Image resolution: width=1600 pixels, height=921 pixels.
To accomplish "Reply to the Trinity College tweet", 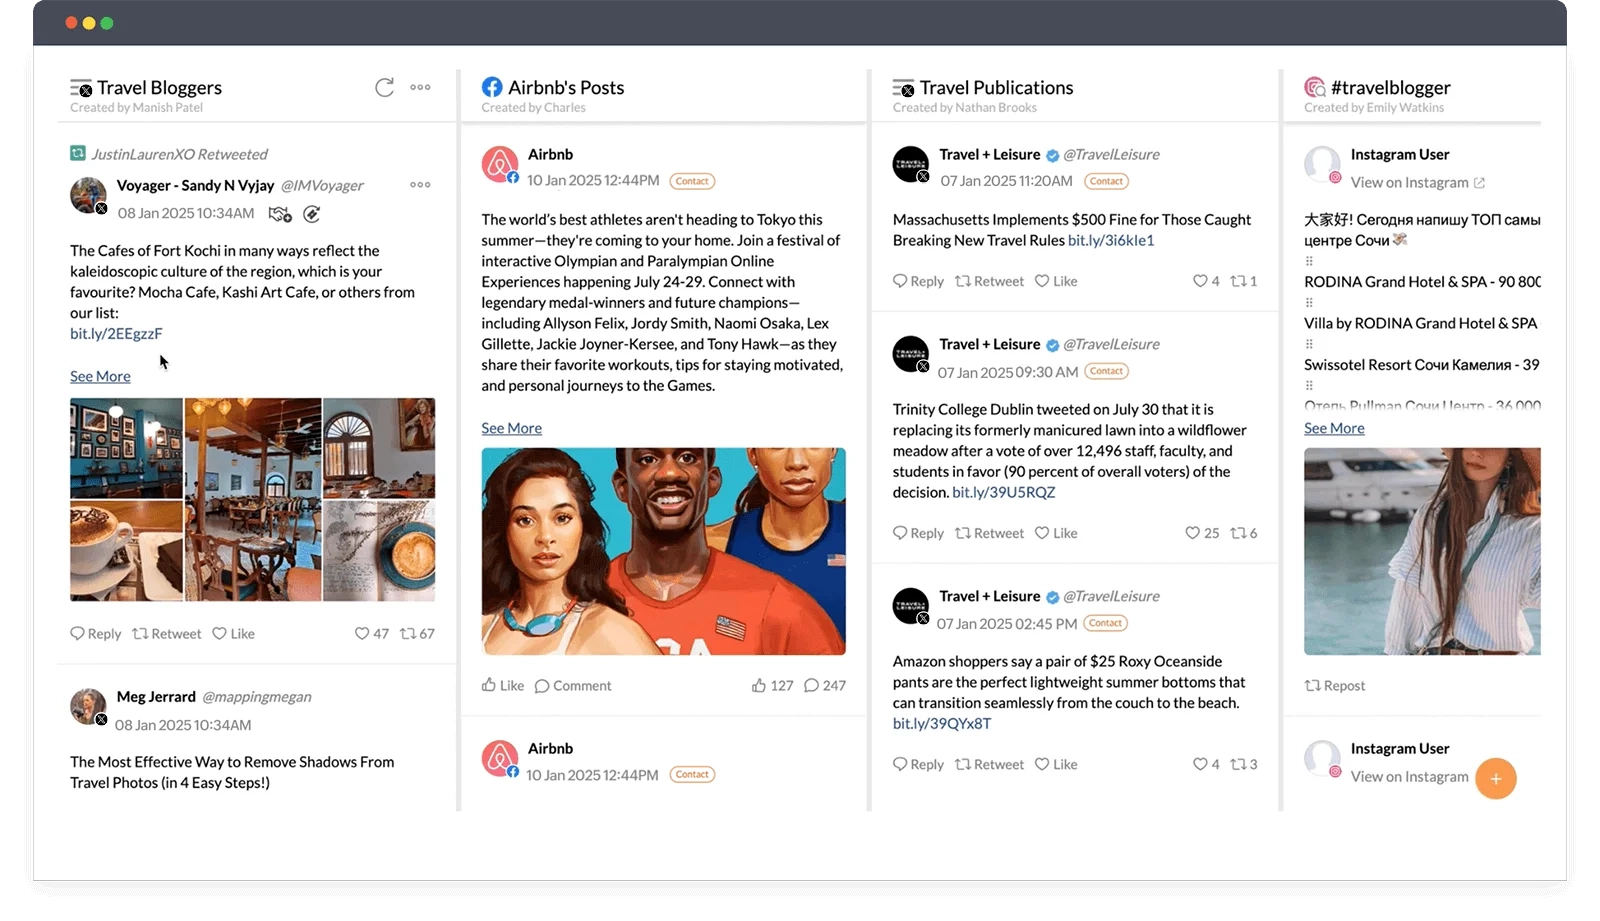I will [918, 534].
